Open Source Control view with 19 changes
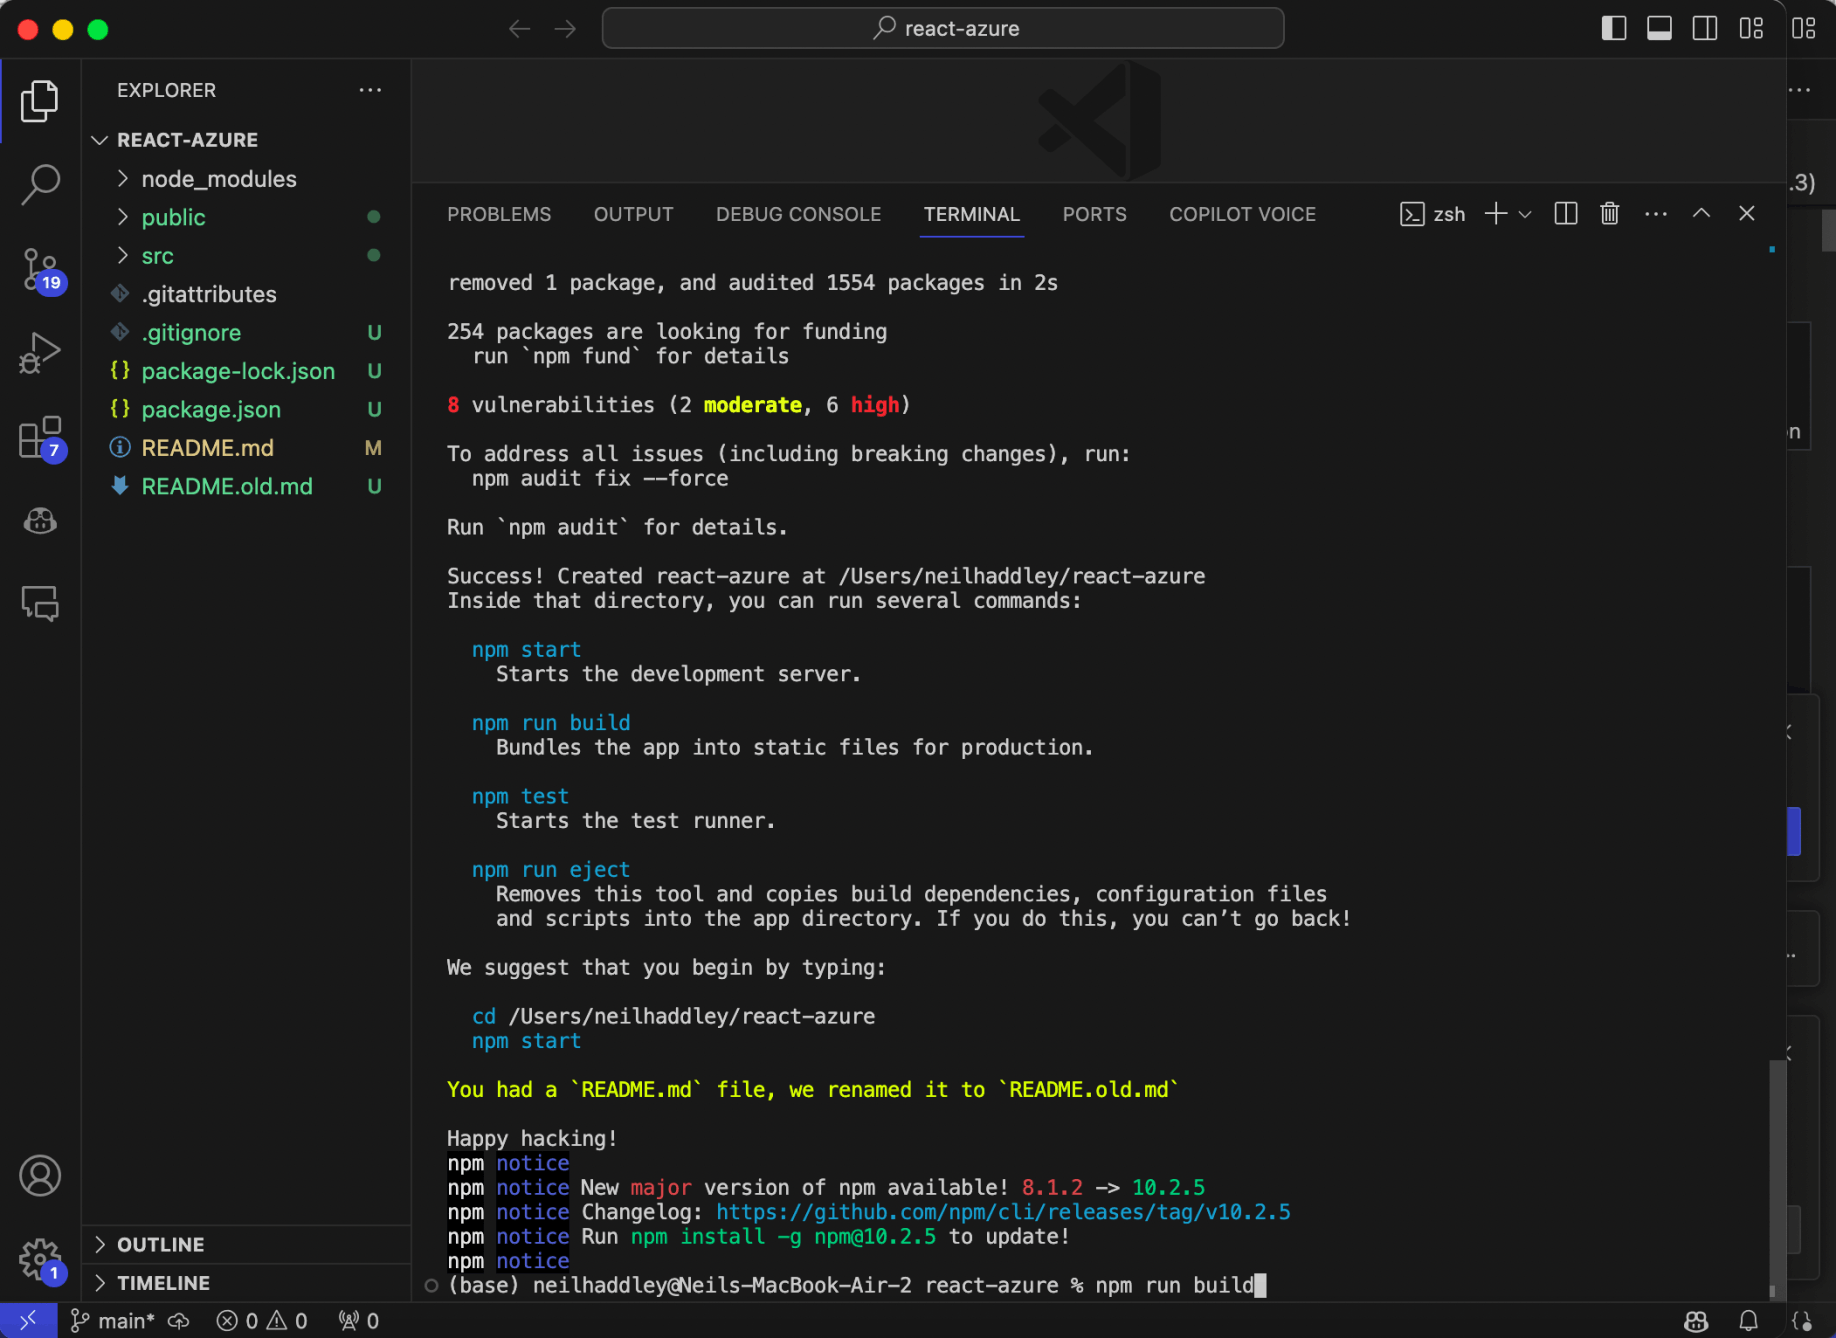The image size is (1836, 1338). pyautogui.click(x=40, y=269)
